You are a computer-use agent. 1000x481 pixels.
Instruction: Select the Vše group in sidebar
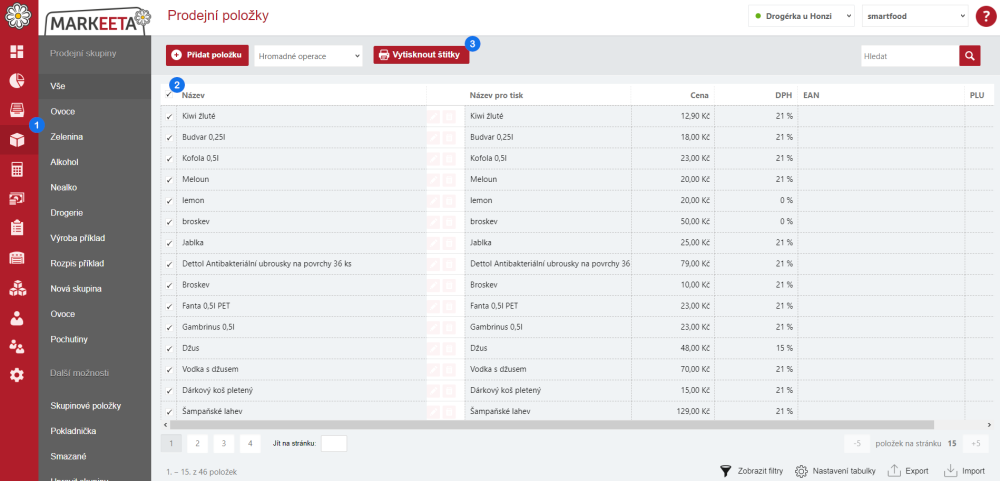point(95,85)
